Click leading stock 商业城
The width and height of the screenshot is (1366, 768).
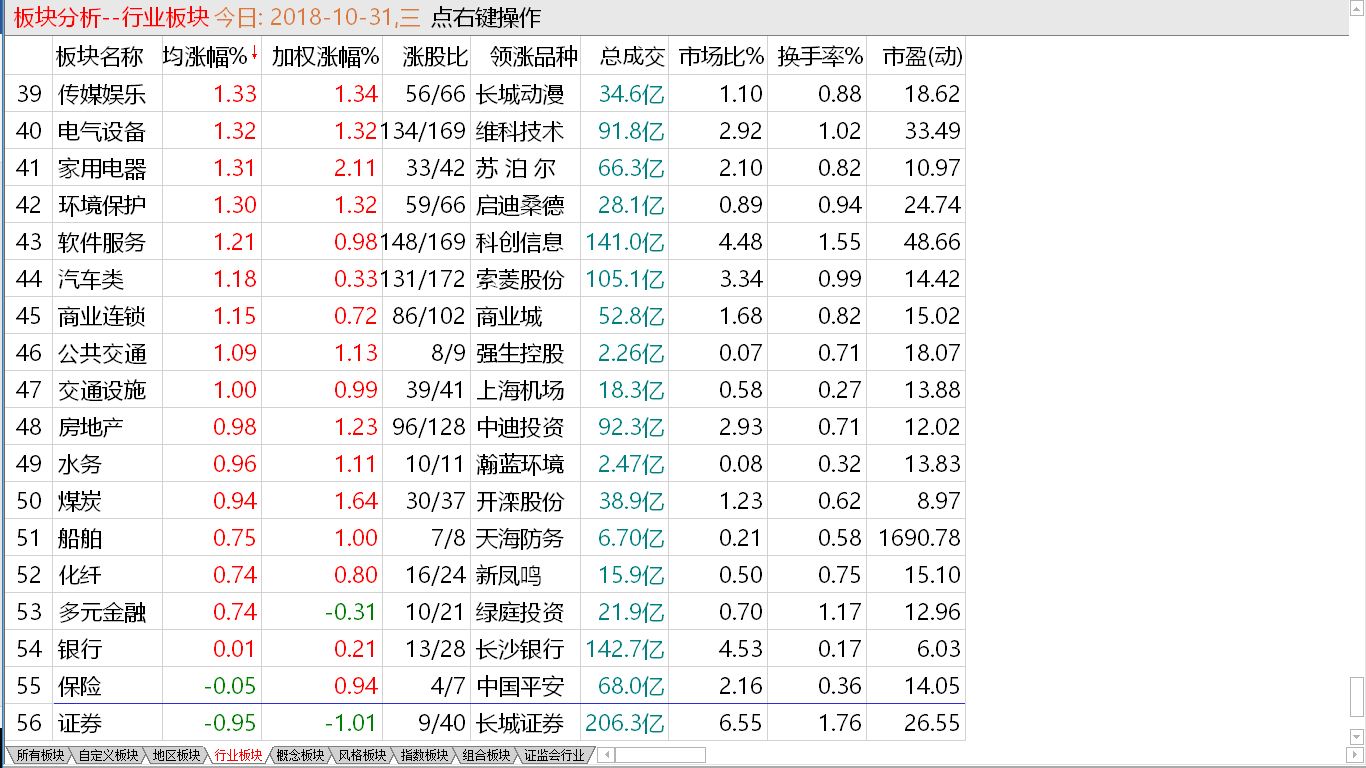pos(509,316)
